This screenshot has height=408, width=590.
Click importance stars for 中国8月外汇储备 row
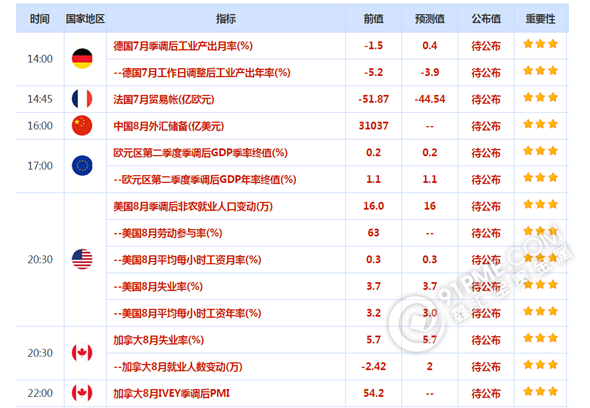pos(540,124)
